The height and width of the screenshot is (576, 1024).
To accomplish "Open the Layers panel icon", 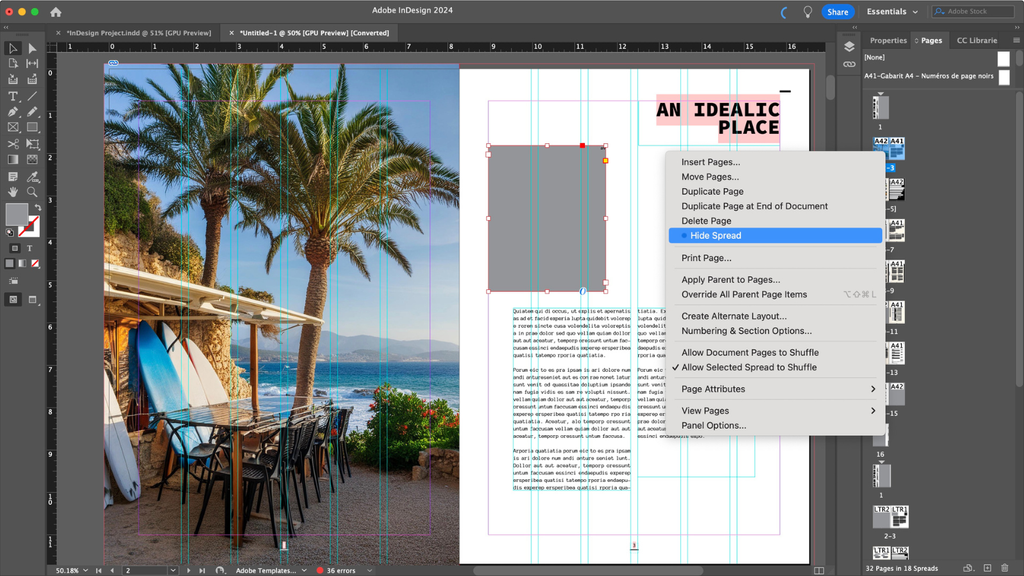I will pyautogui.click(x=849, y=46).
